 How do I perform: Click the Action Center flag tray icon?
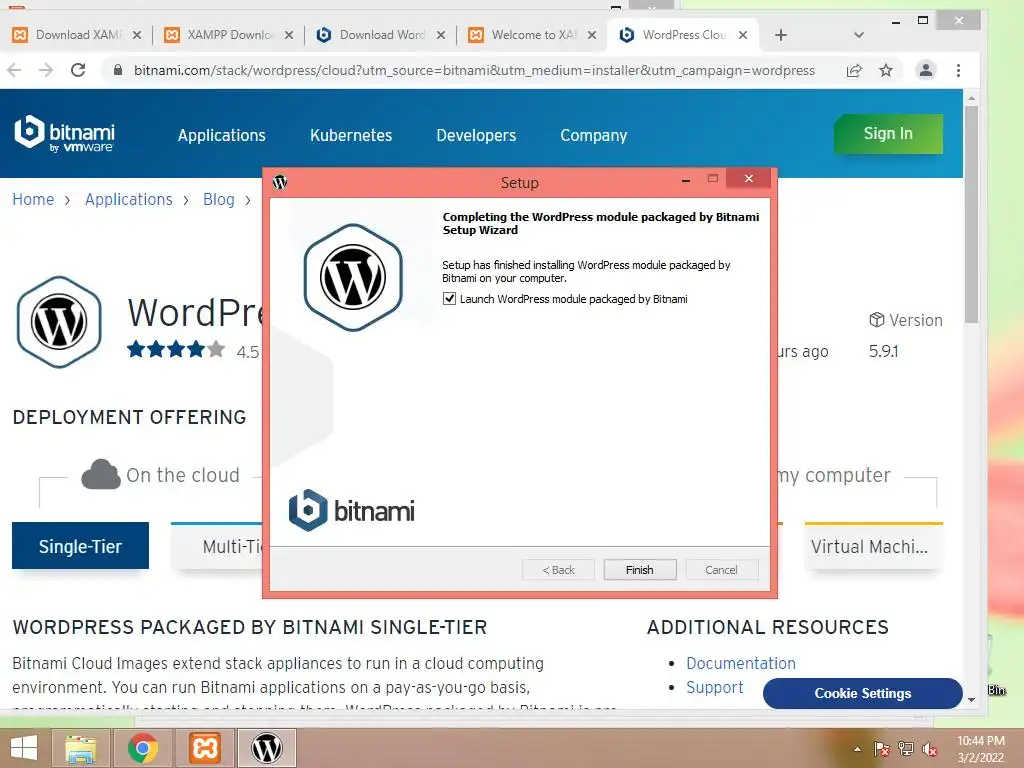click(x=881, y=749)
